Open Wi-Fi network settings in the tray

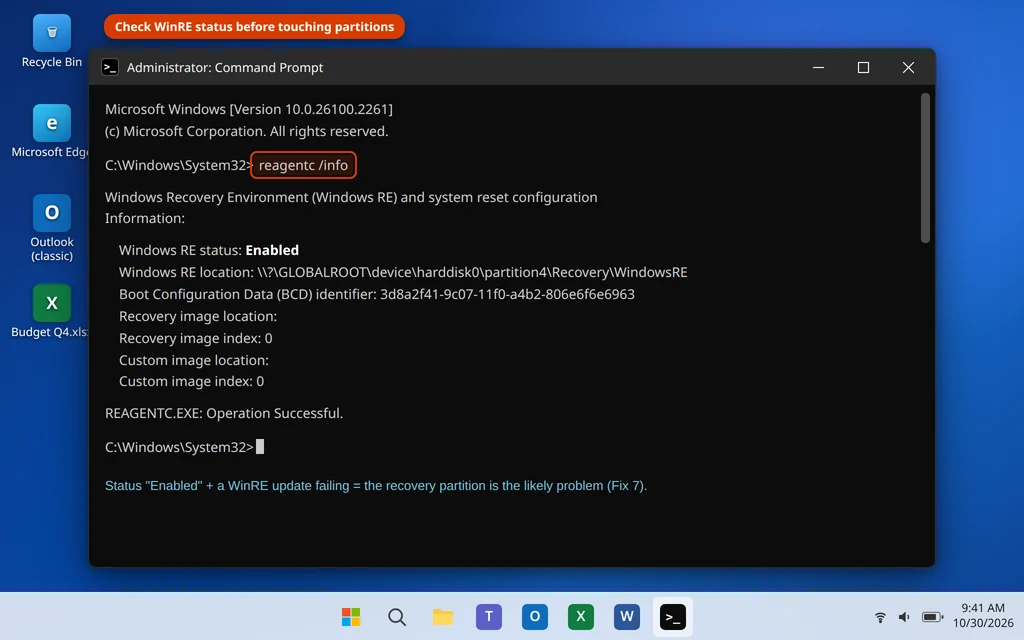[880, 616]
